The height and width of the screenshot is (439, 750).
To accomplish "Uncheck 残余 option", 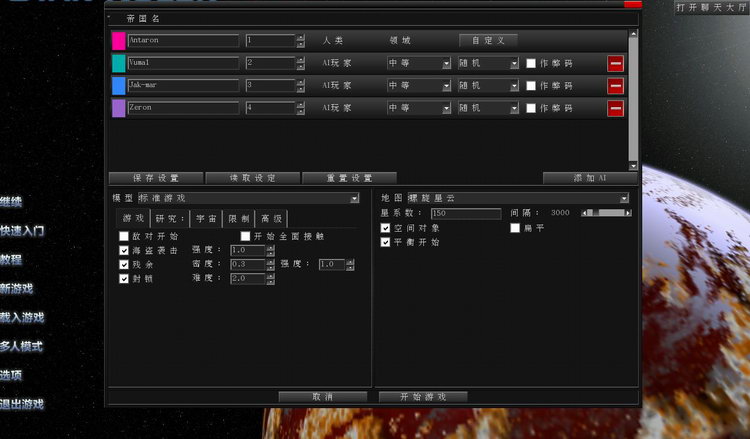I will 124,264.
